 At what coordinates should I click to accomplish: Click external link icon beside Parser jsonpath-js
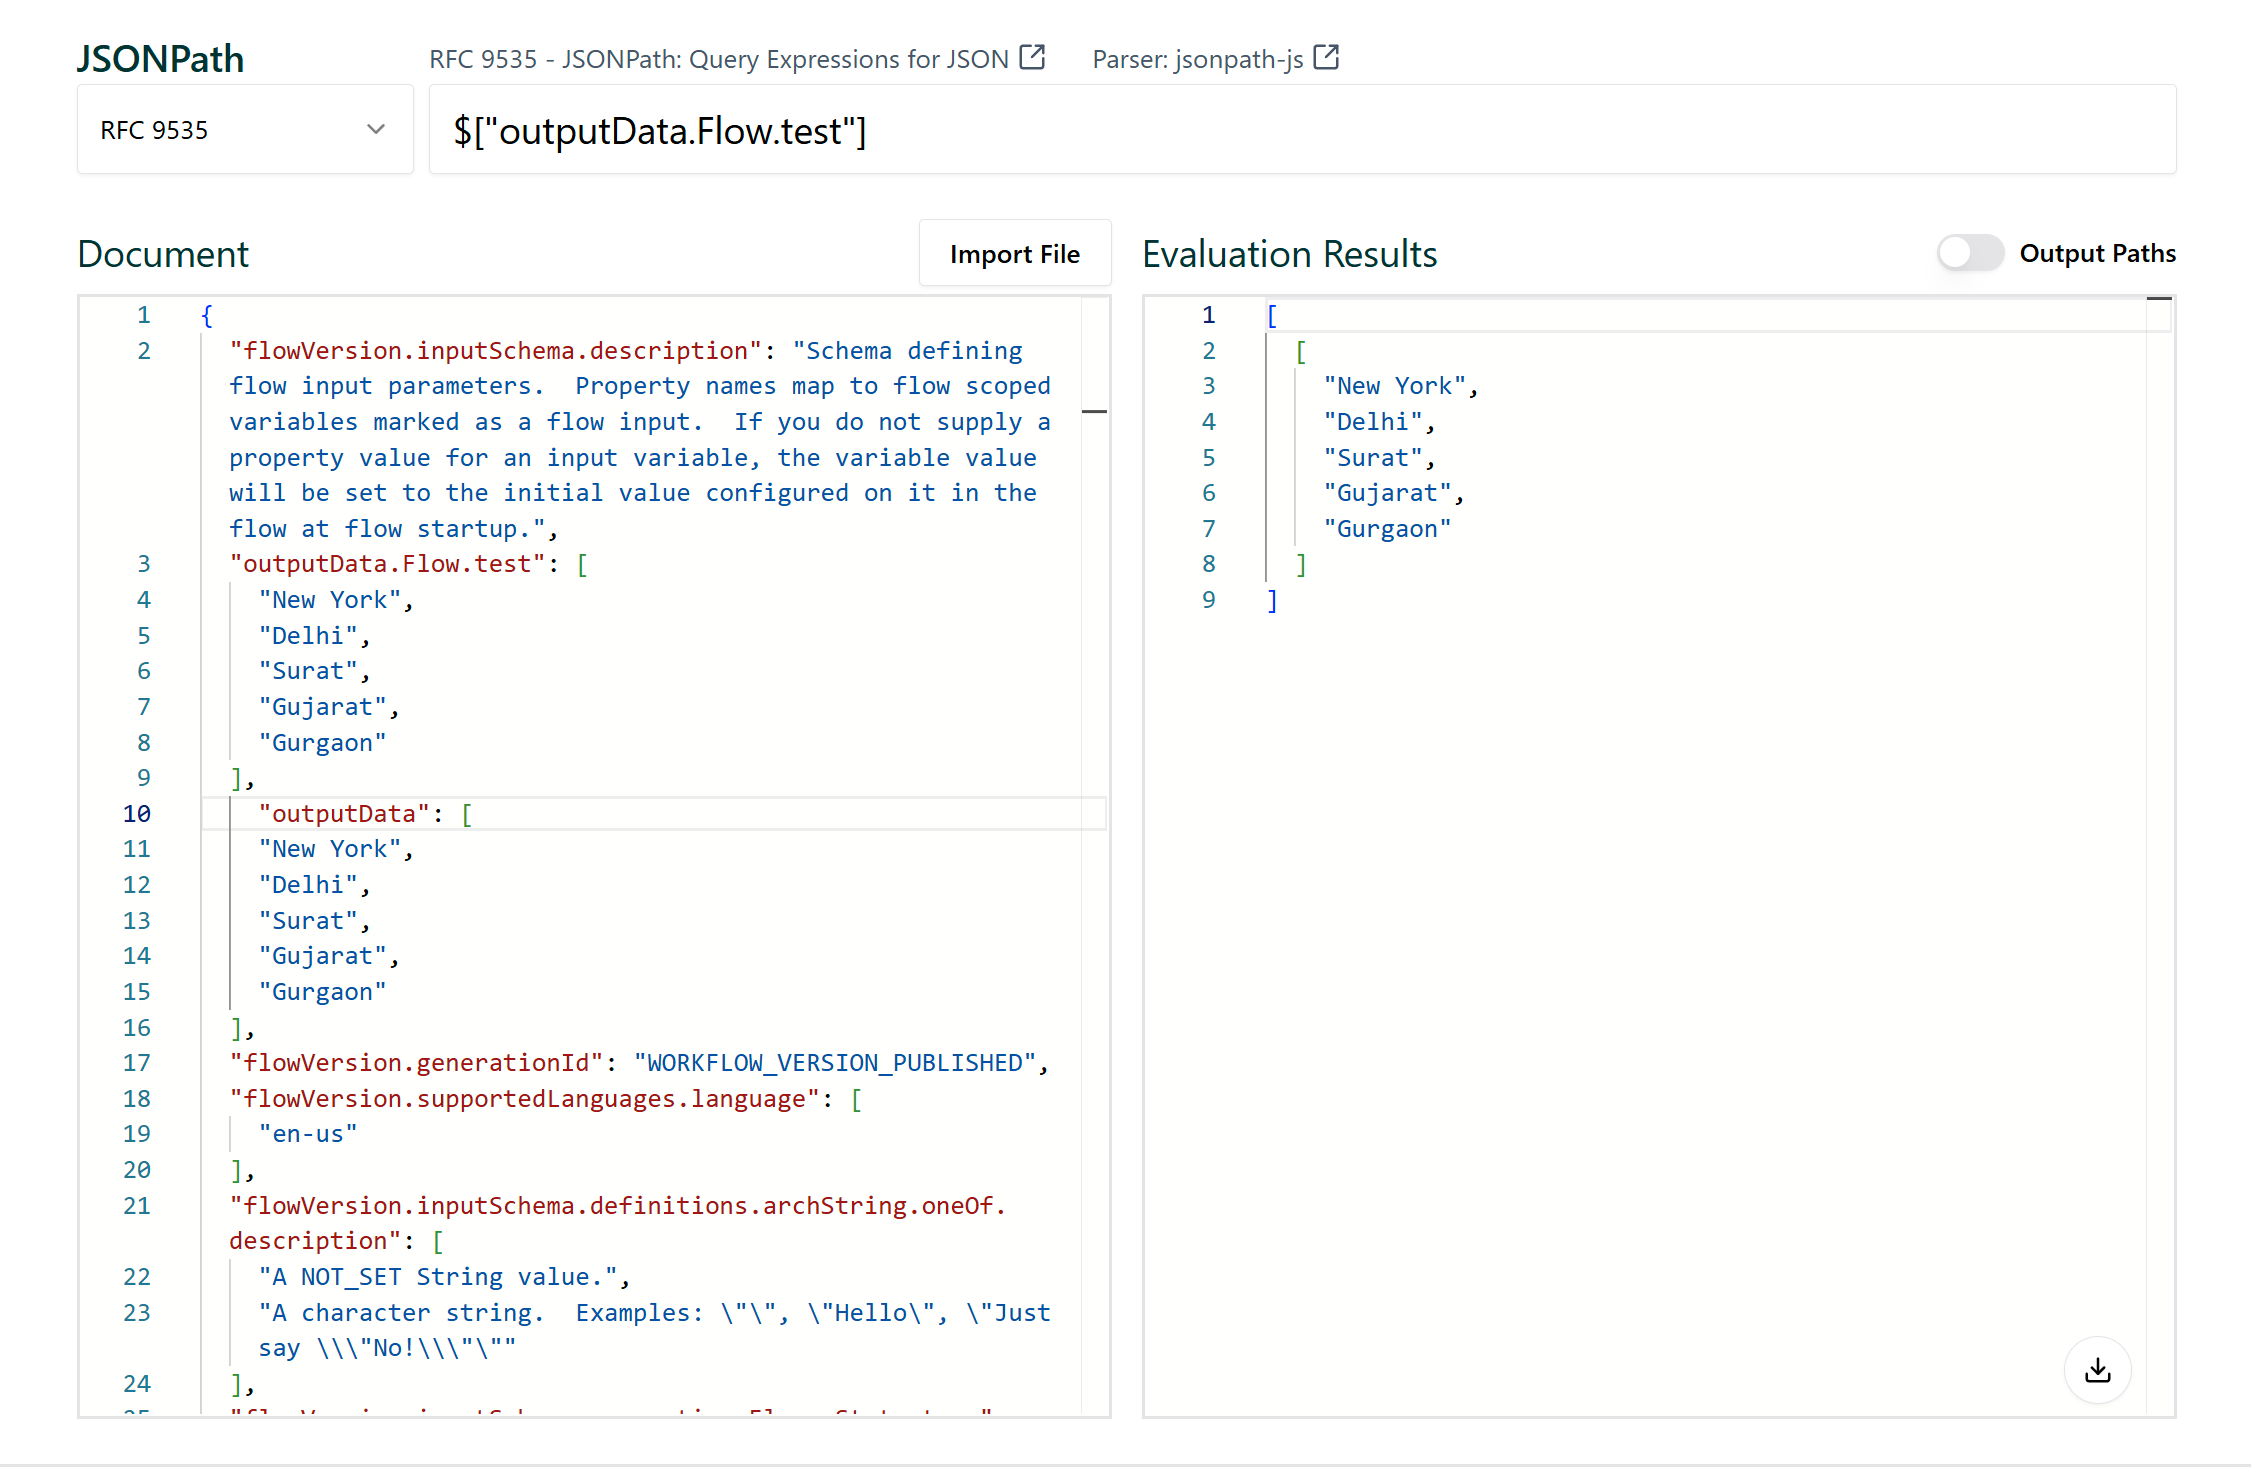(x=1326, y=57)
